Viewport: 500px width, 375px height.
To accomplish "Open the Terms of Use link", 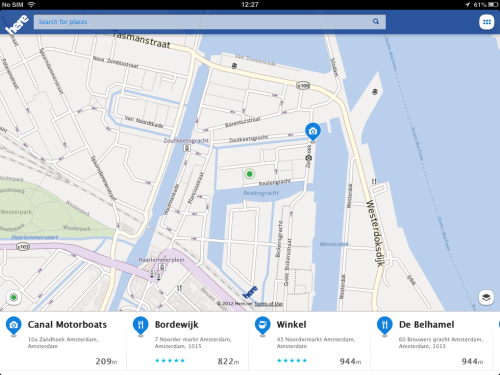I will click(268, 304).
